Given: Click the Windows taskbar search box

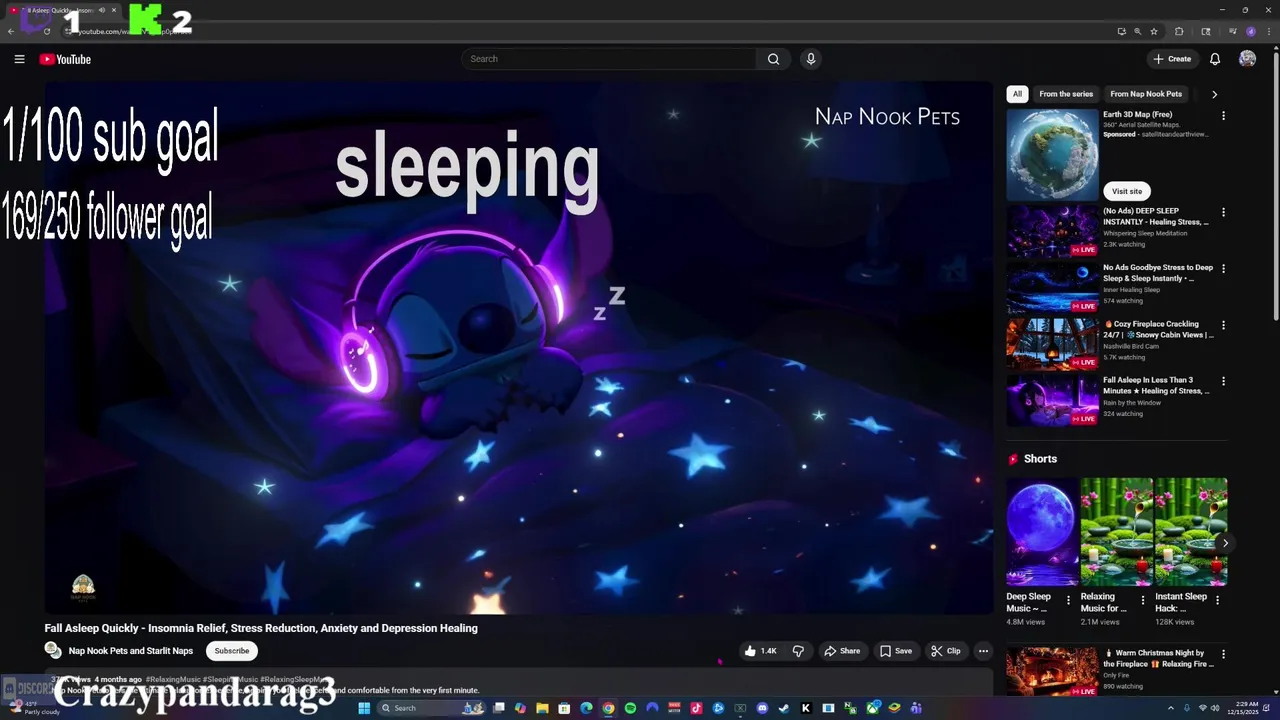Looking at the screenshot, I should 431,708.
